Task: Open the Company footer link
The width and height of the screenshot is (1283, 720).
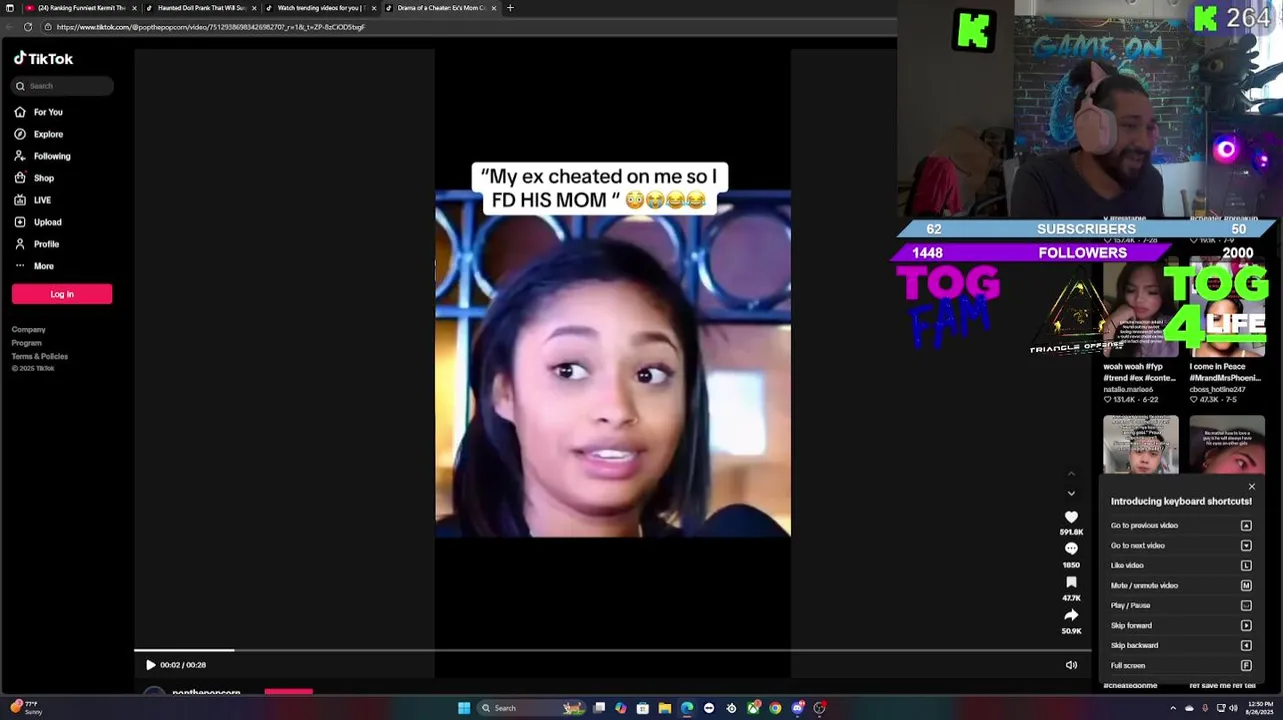Action: 28,330
